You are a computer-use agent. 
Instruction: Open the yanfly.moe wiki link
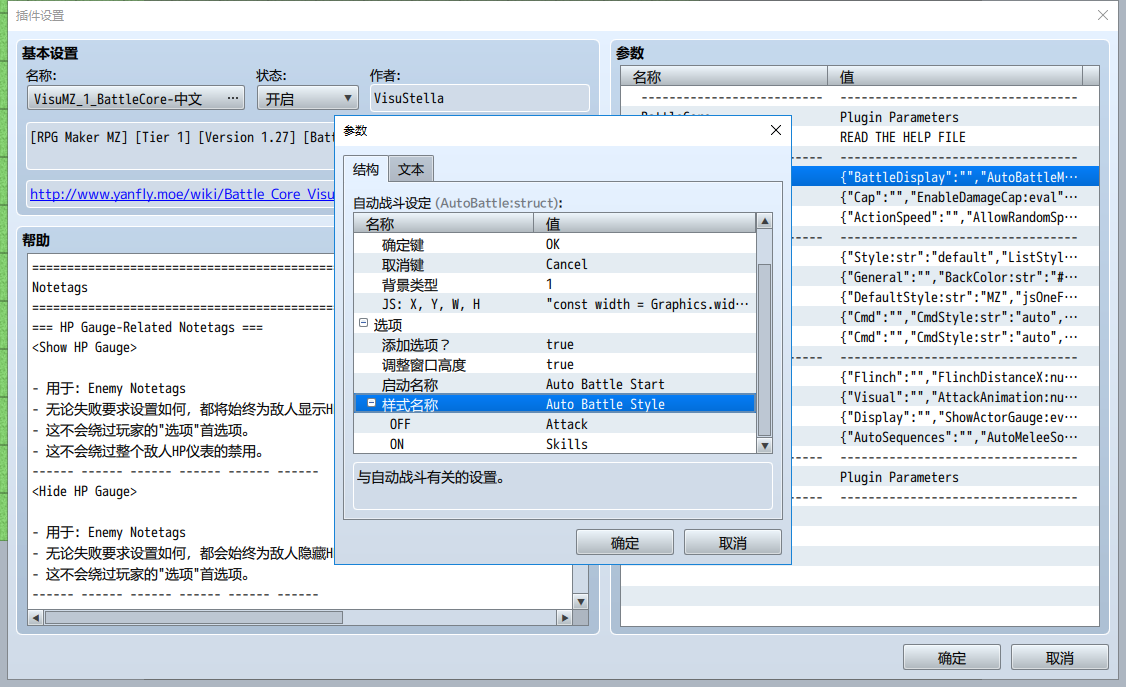(182, 194)
